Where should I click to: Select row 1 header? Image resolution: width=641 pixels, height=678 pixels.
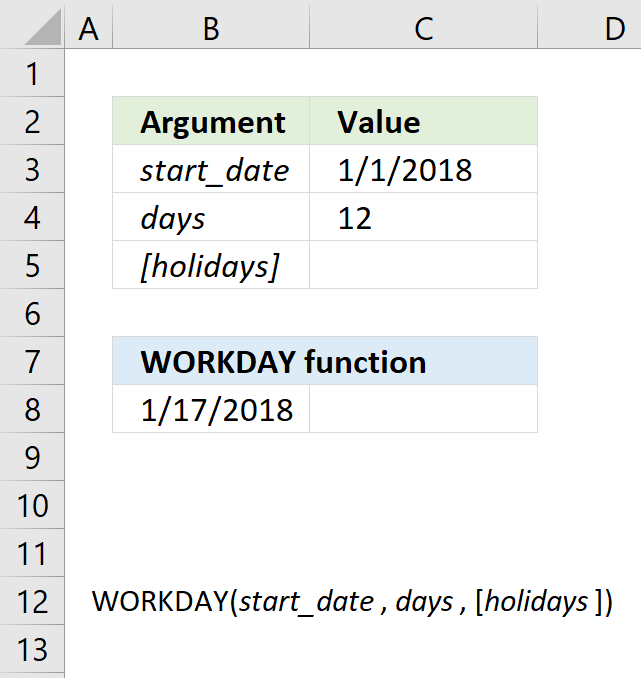pyautogui.click(x=32, y=73)
